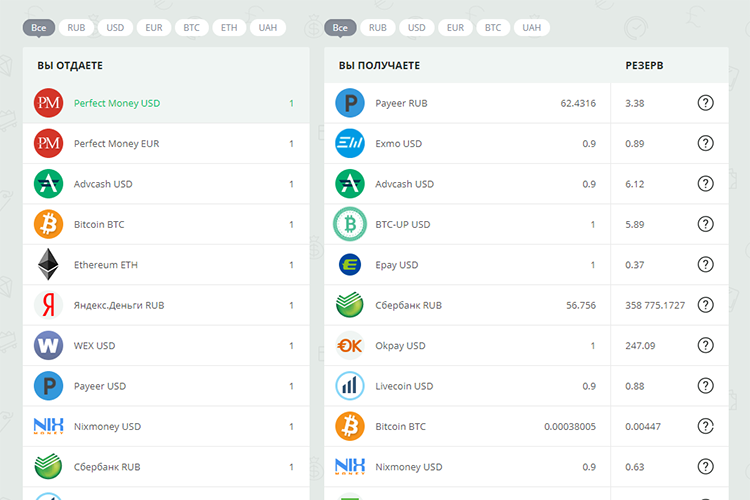Image resolution: width=750 pixels, height=500 pixels.
Task: Open help for Exmo USD reserve
Action: click(x=706, y=144)
